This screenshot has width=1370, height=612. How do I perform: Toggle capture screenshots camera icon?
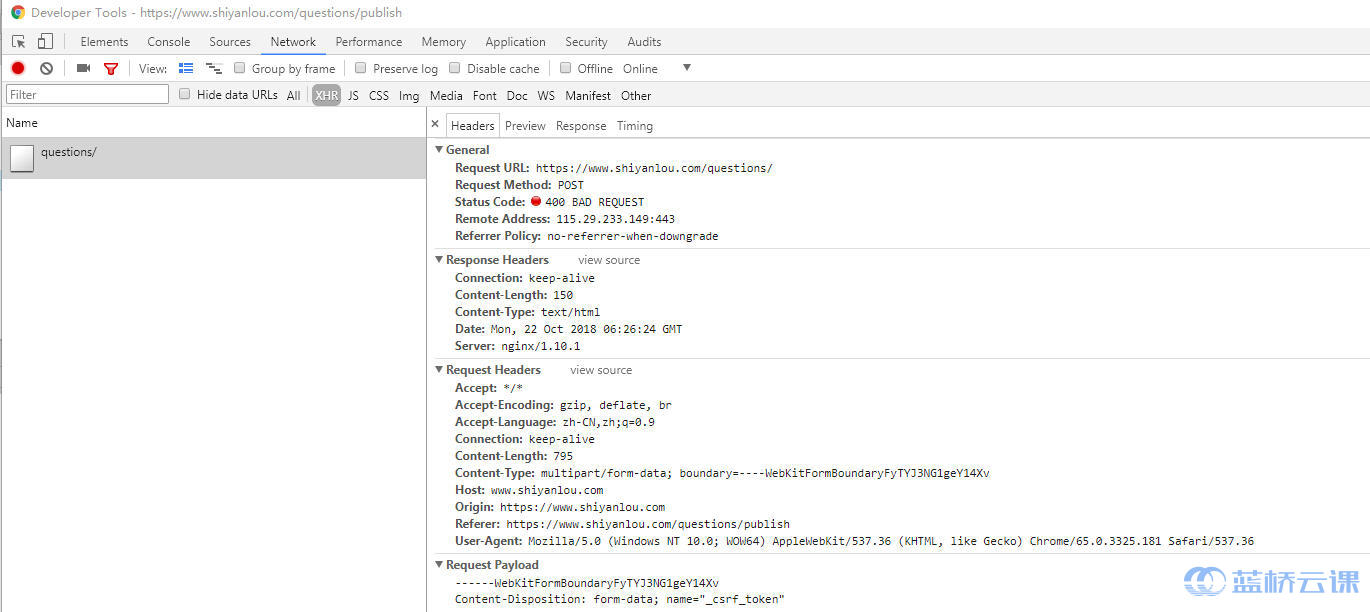pyautogui.click(x=83, y=68)
